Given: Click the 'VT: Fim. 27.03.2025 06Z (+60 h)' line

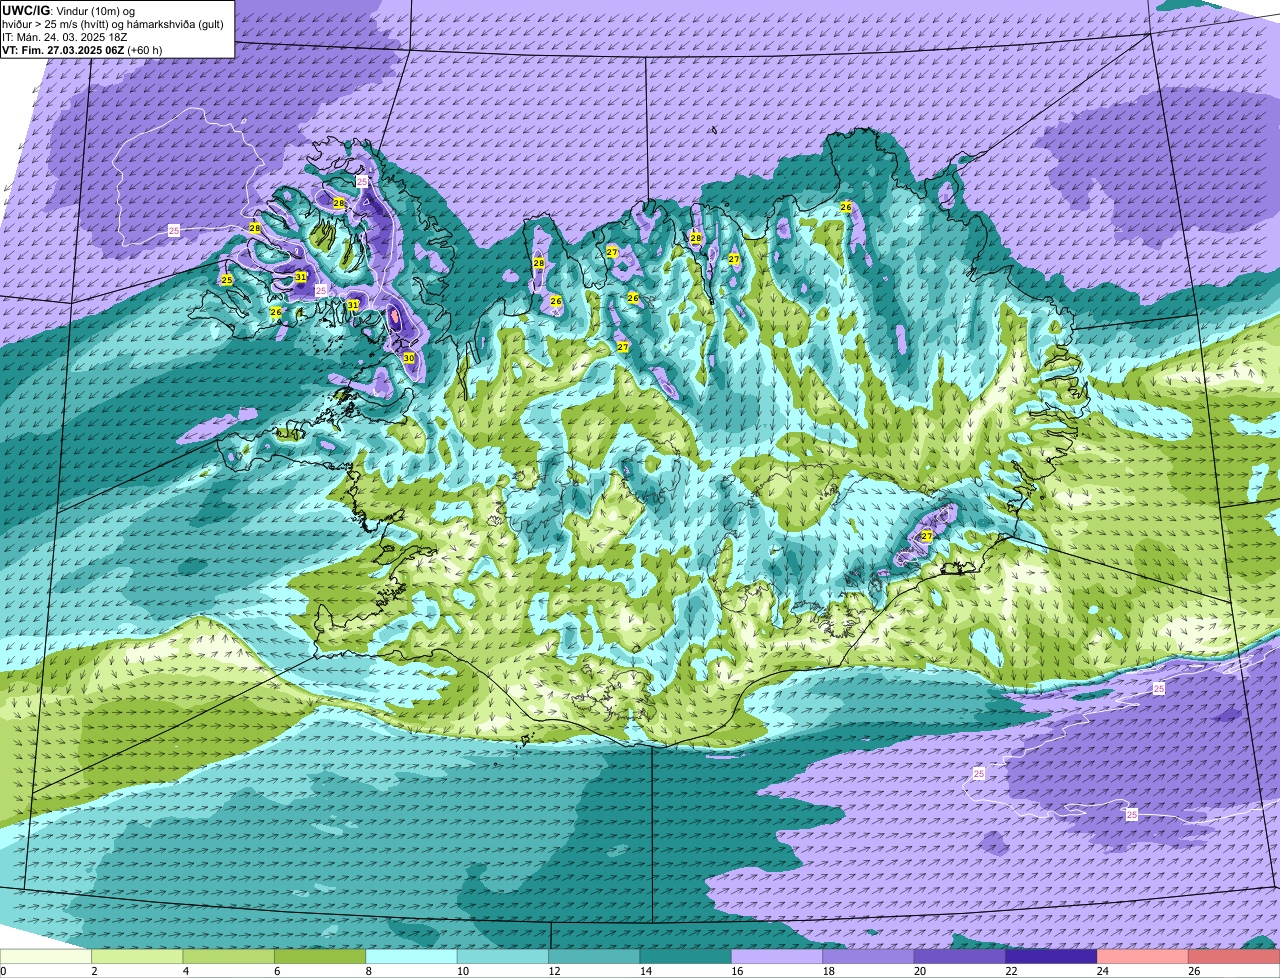Looking at the screenshot, I should tap(82, 50).
